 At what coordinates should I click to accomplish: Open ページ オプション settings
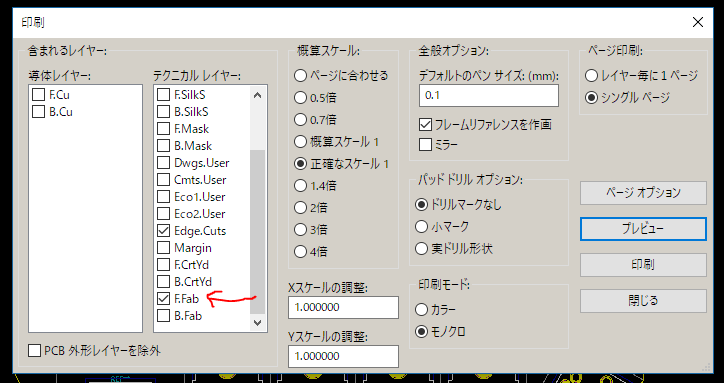coord(643,193)
